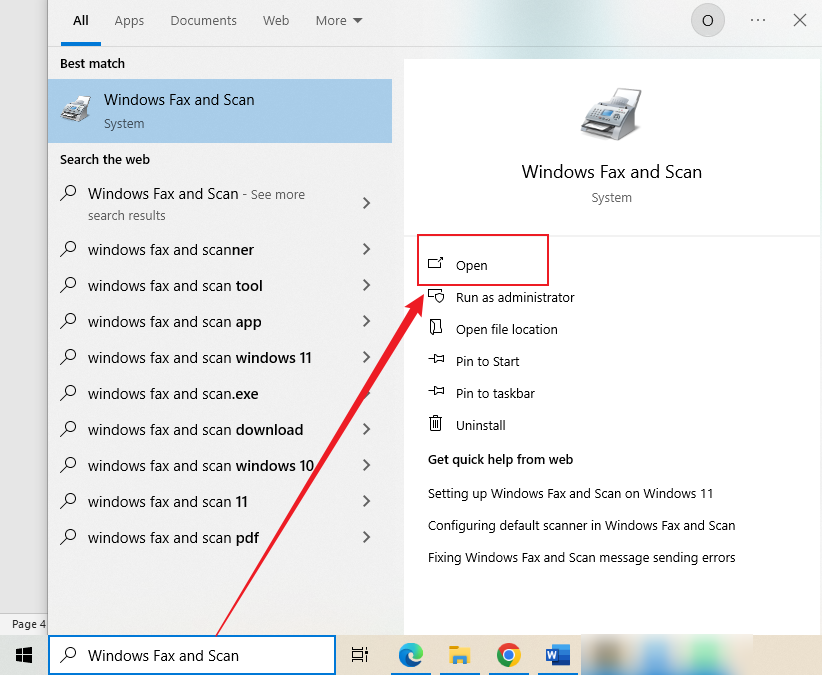The image size is (822, 675).
Task: Switch to the Documents search tab
Action: 203,20
